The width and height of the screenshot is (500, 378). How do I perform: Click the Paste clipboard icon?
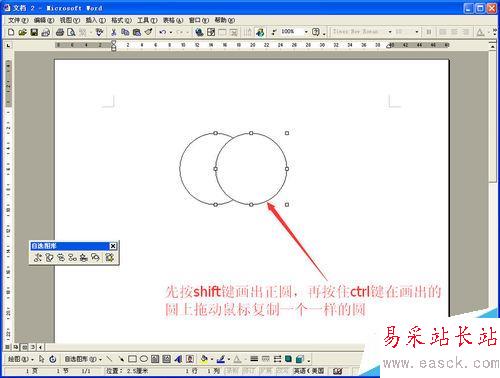point(137,32)
